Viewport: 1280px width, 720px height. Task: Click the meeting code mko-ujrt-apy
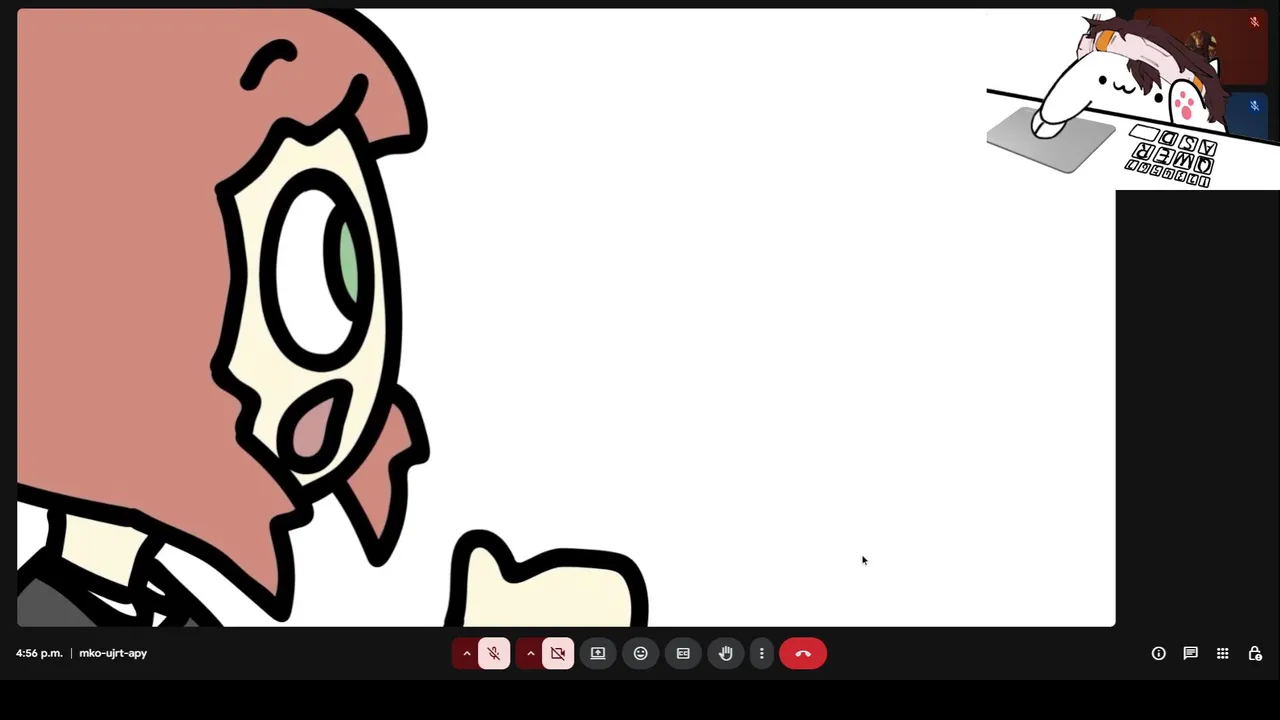(113, 653)
